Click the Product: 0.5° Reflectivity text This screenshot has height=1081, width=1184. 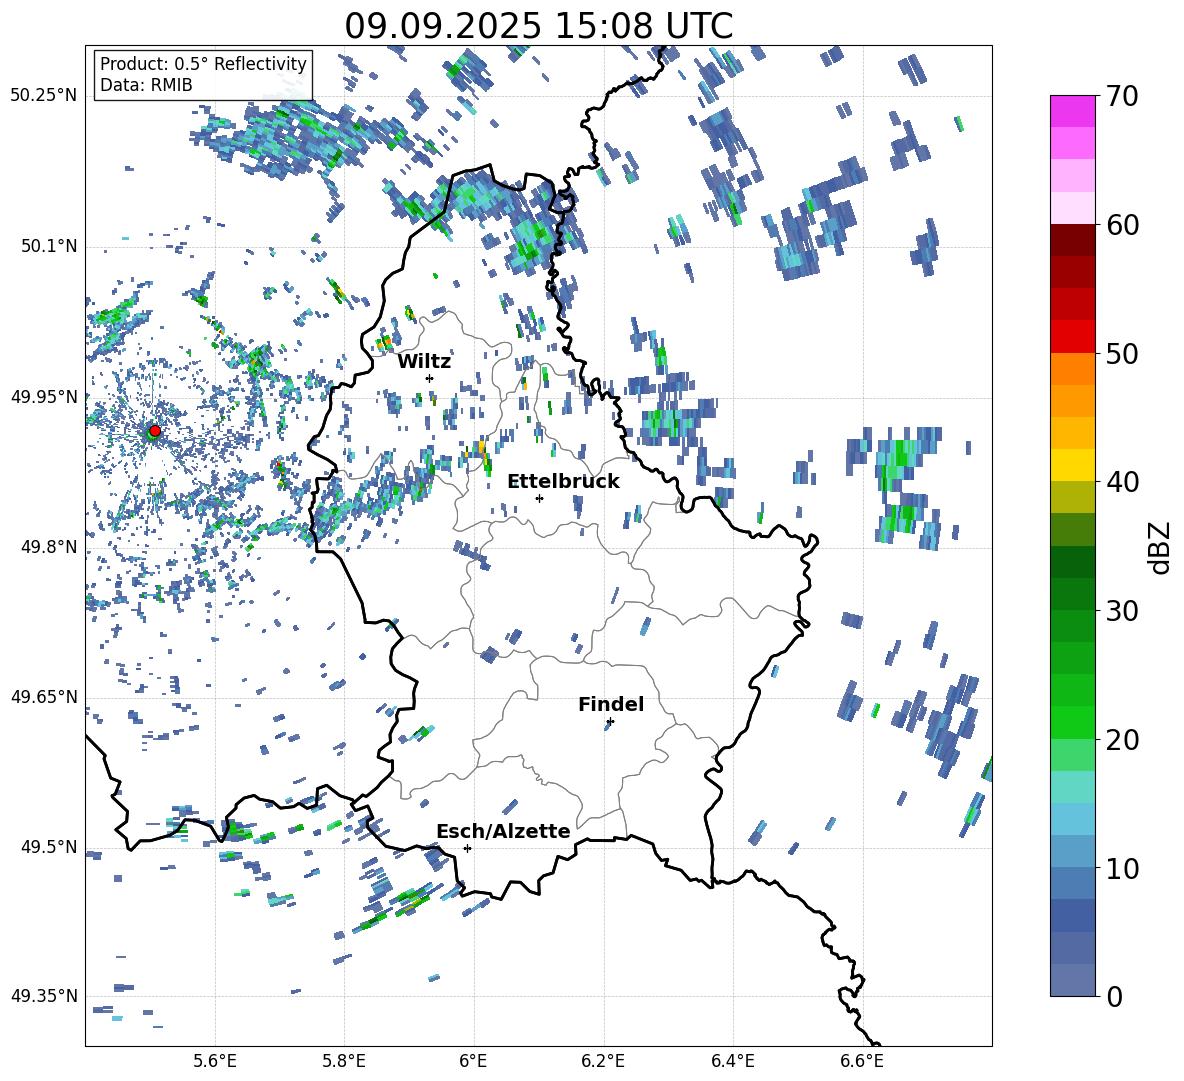point(203,64)
